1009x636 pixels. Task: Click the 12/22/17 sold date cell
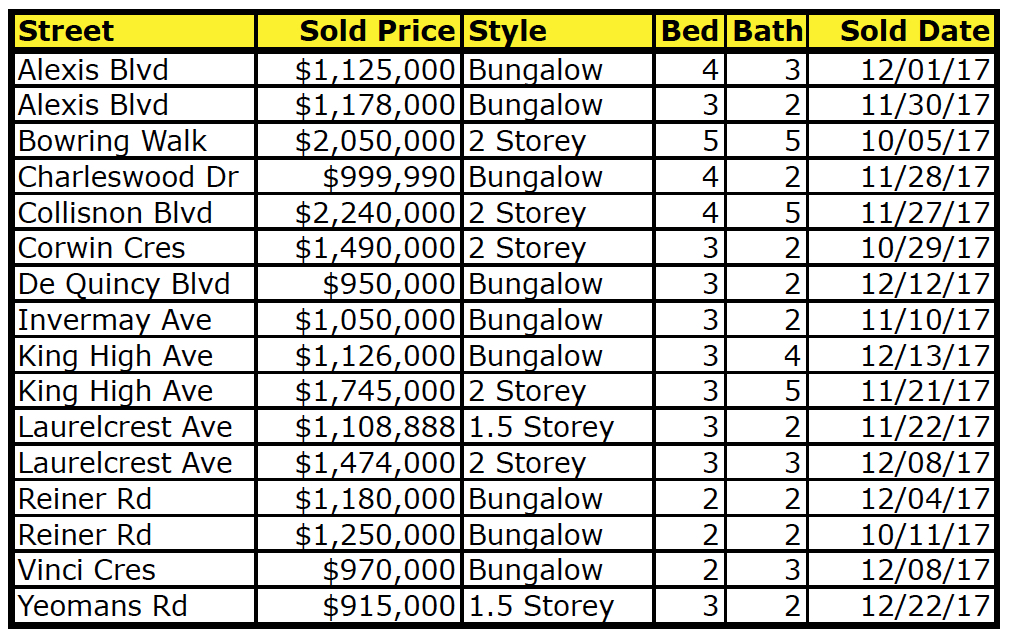901,606
